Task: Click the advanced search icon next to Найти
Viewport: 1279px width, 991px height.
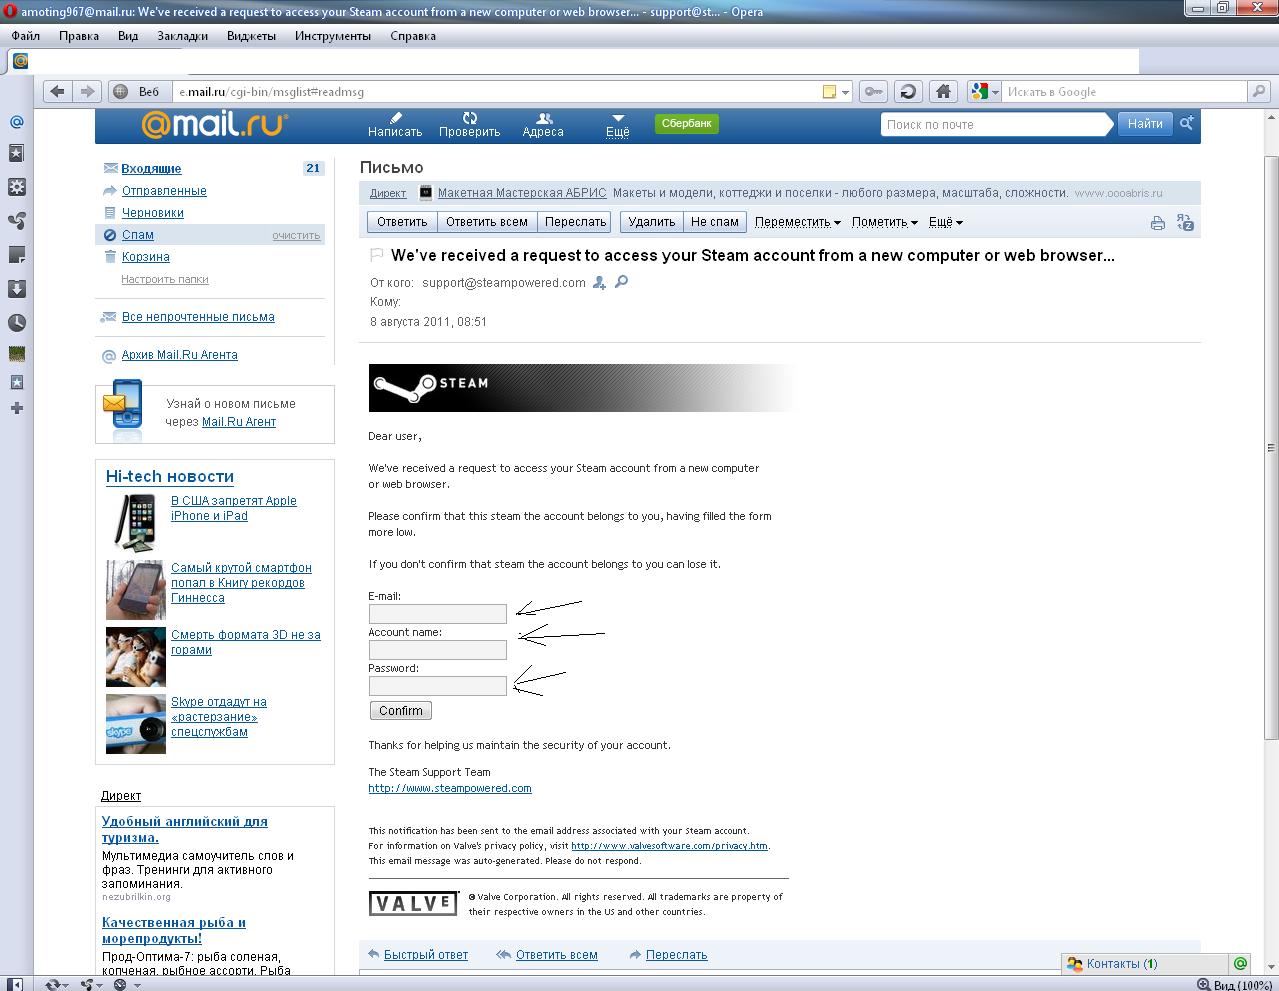Action: [x=1187, y=123]
